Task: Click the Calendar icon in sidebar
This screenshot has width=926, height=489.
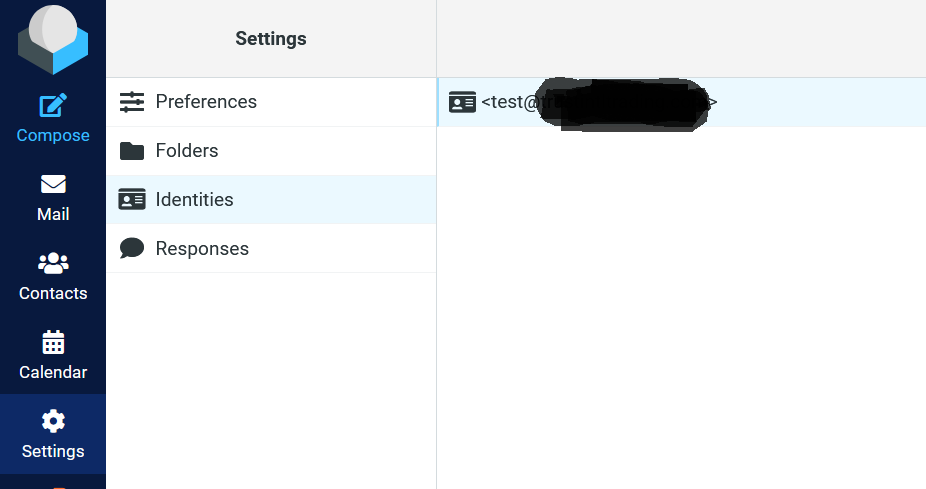Action: tap(53, 342)
